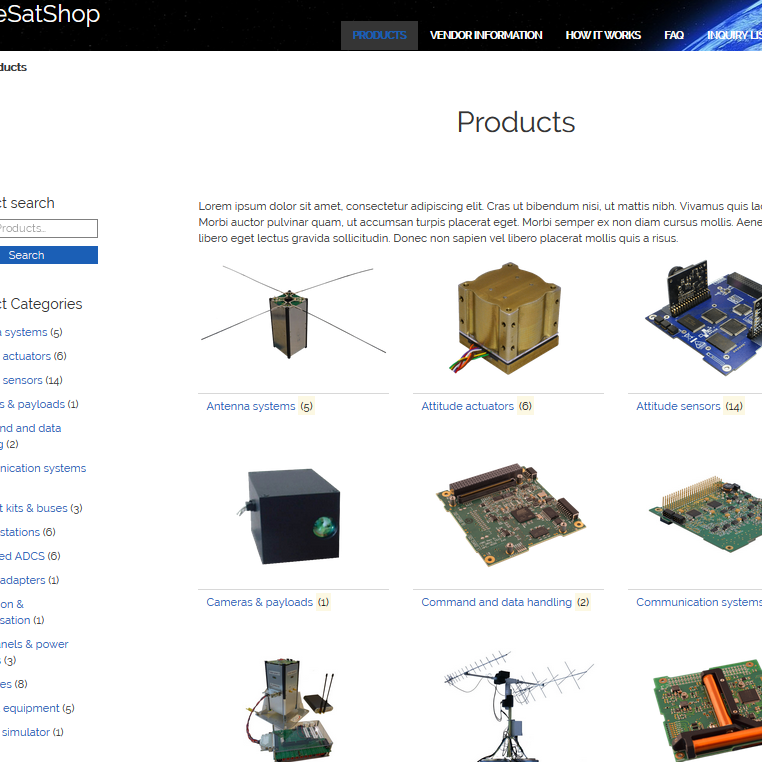Select sidebar category '& payloads (1)'

click(x=39, y=404)
